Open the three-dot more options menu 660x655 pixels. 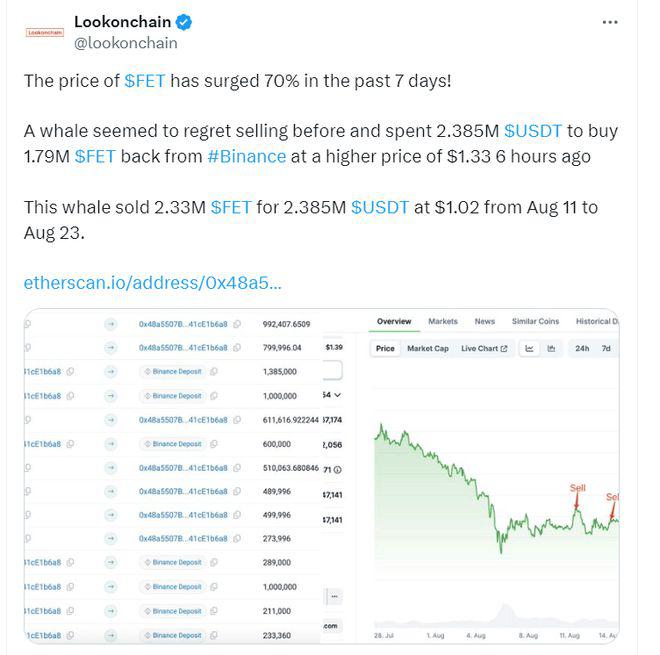pos(609,22)
